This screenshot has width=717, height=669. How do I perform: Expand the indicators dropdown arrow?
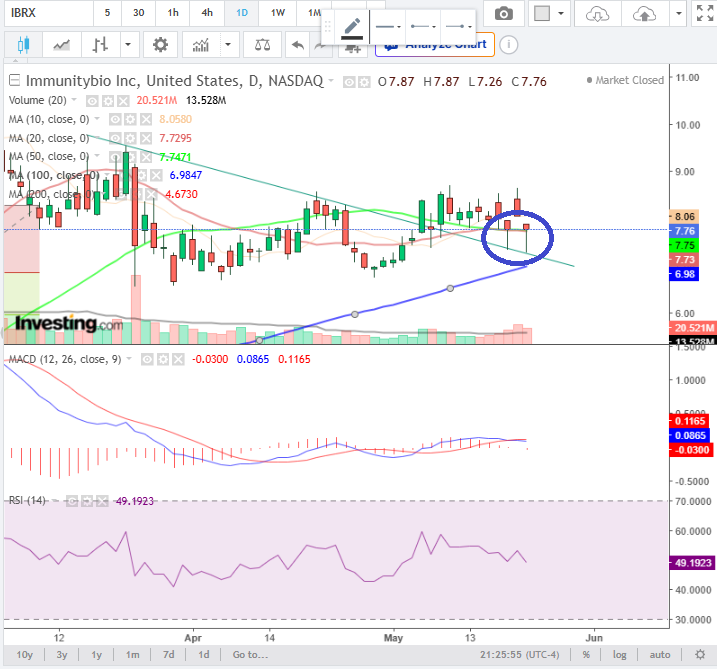click(x=228, y=45)
